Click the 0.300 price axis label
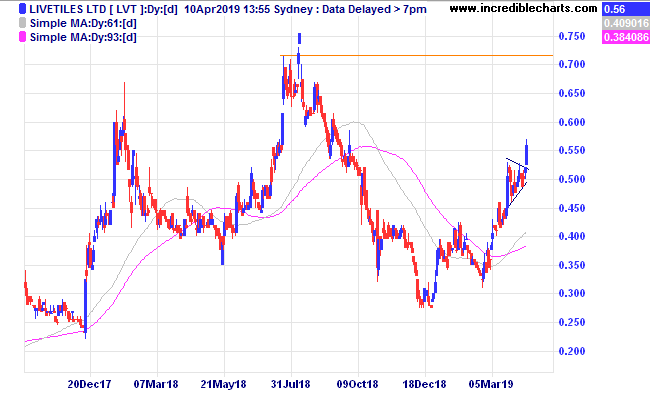Viewport: 651px width, 395px height. [x=572, y=293]
